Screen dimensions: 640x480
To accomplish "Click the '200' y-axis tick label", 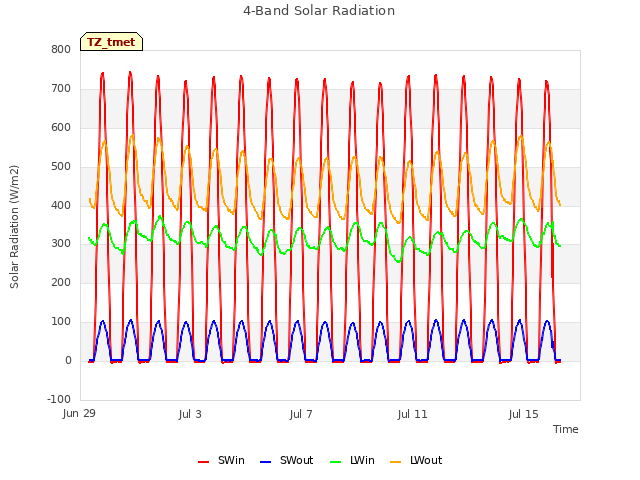I will pos(61,282).
